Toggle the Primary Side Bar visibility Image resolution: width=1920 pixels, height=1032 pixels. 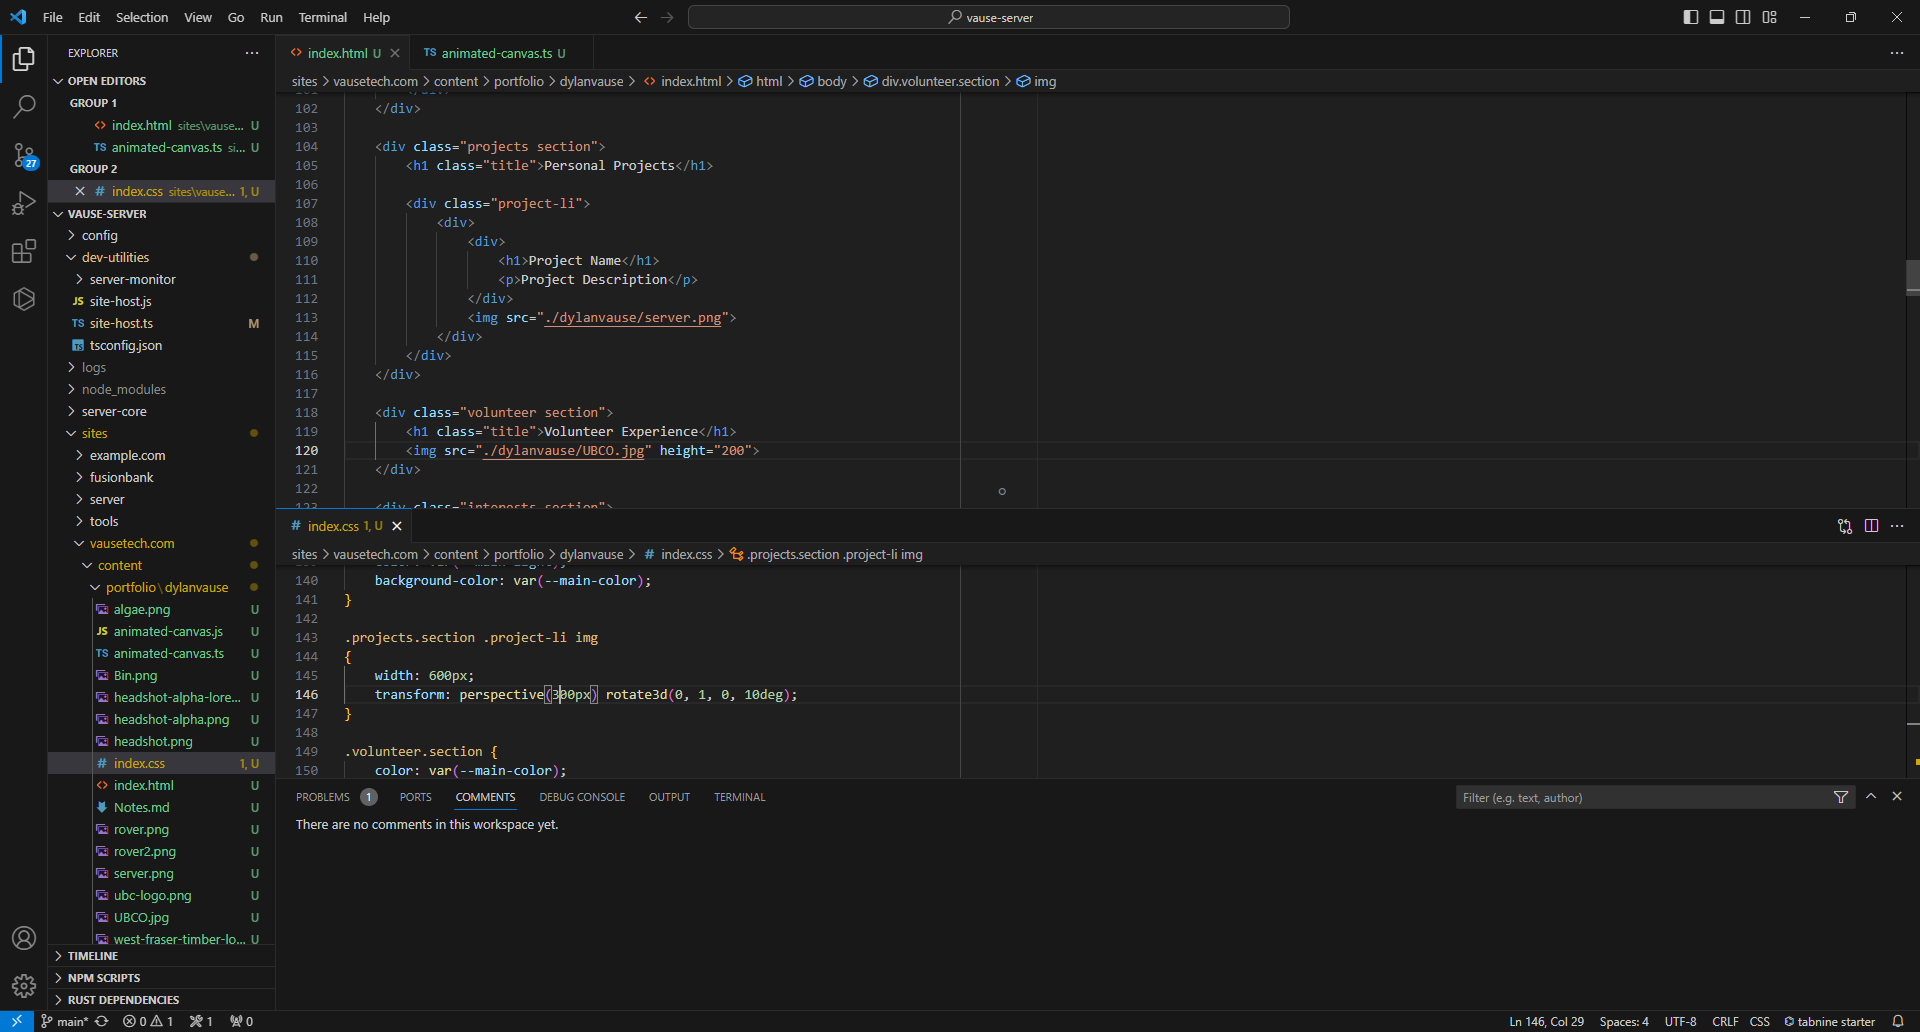pos(1691,17)
